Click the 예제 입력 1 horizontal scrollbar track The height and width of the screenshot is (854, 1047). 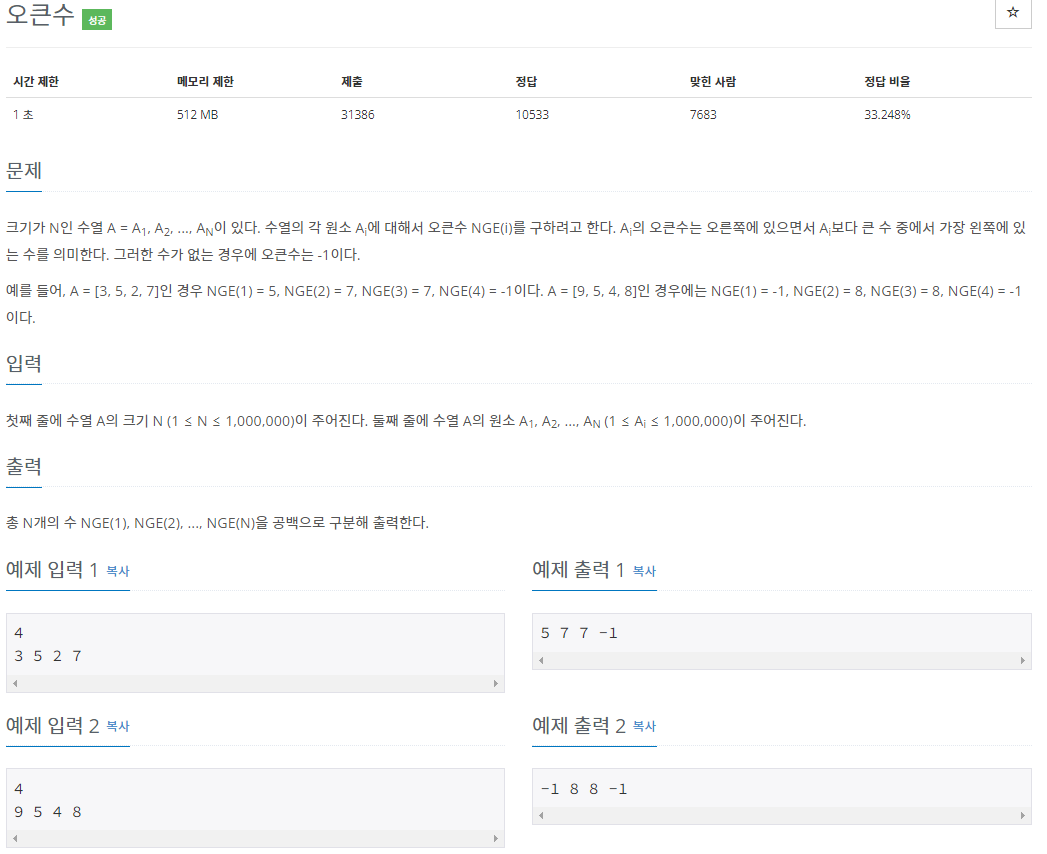[x=255, y=683]
